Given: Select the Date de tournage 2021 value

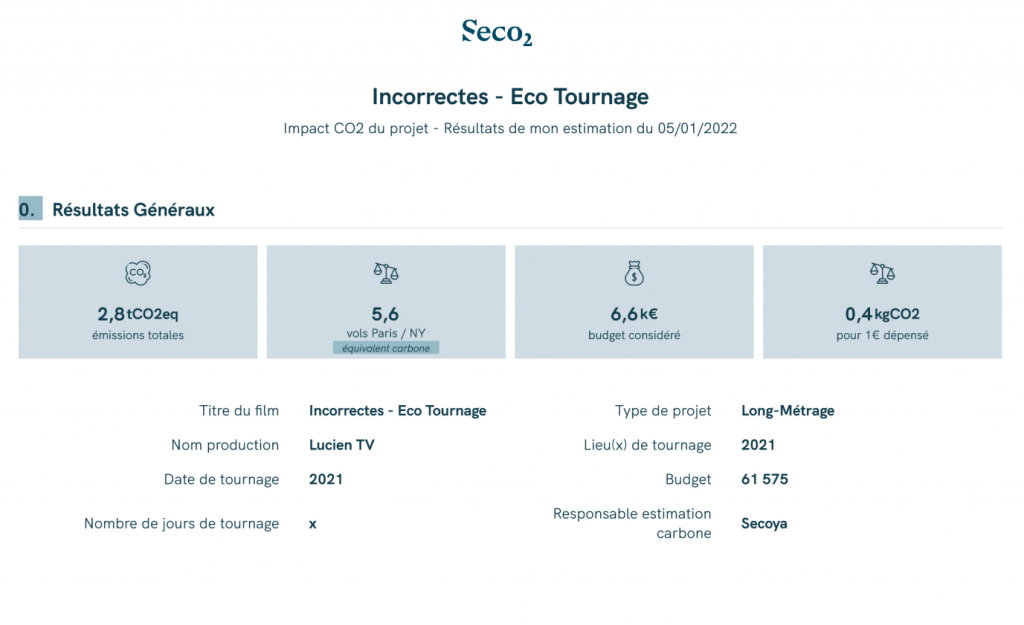Looking at the screenshot, I should pyautogui.click(x=326, y=479).
